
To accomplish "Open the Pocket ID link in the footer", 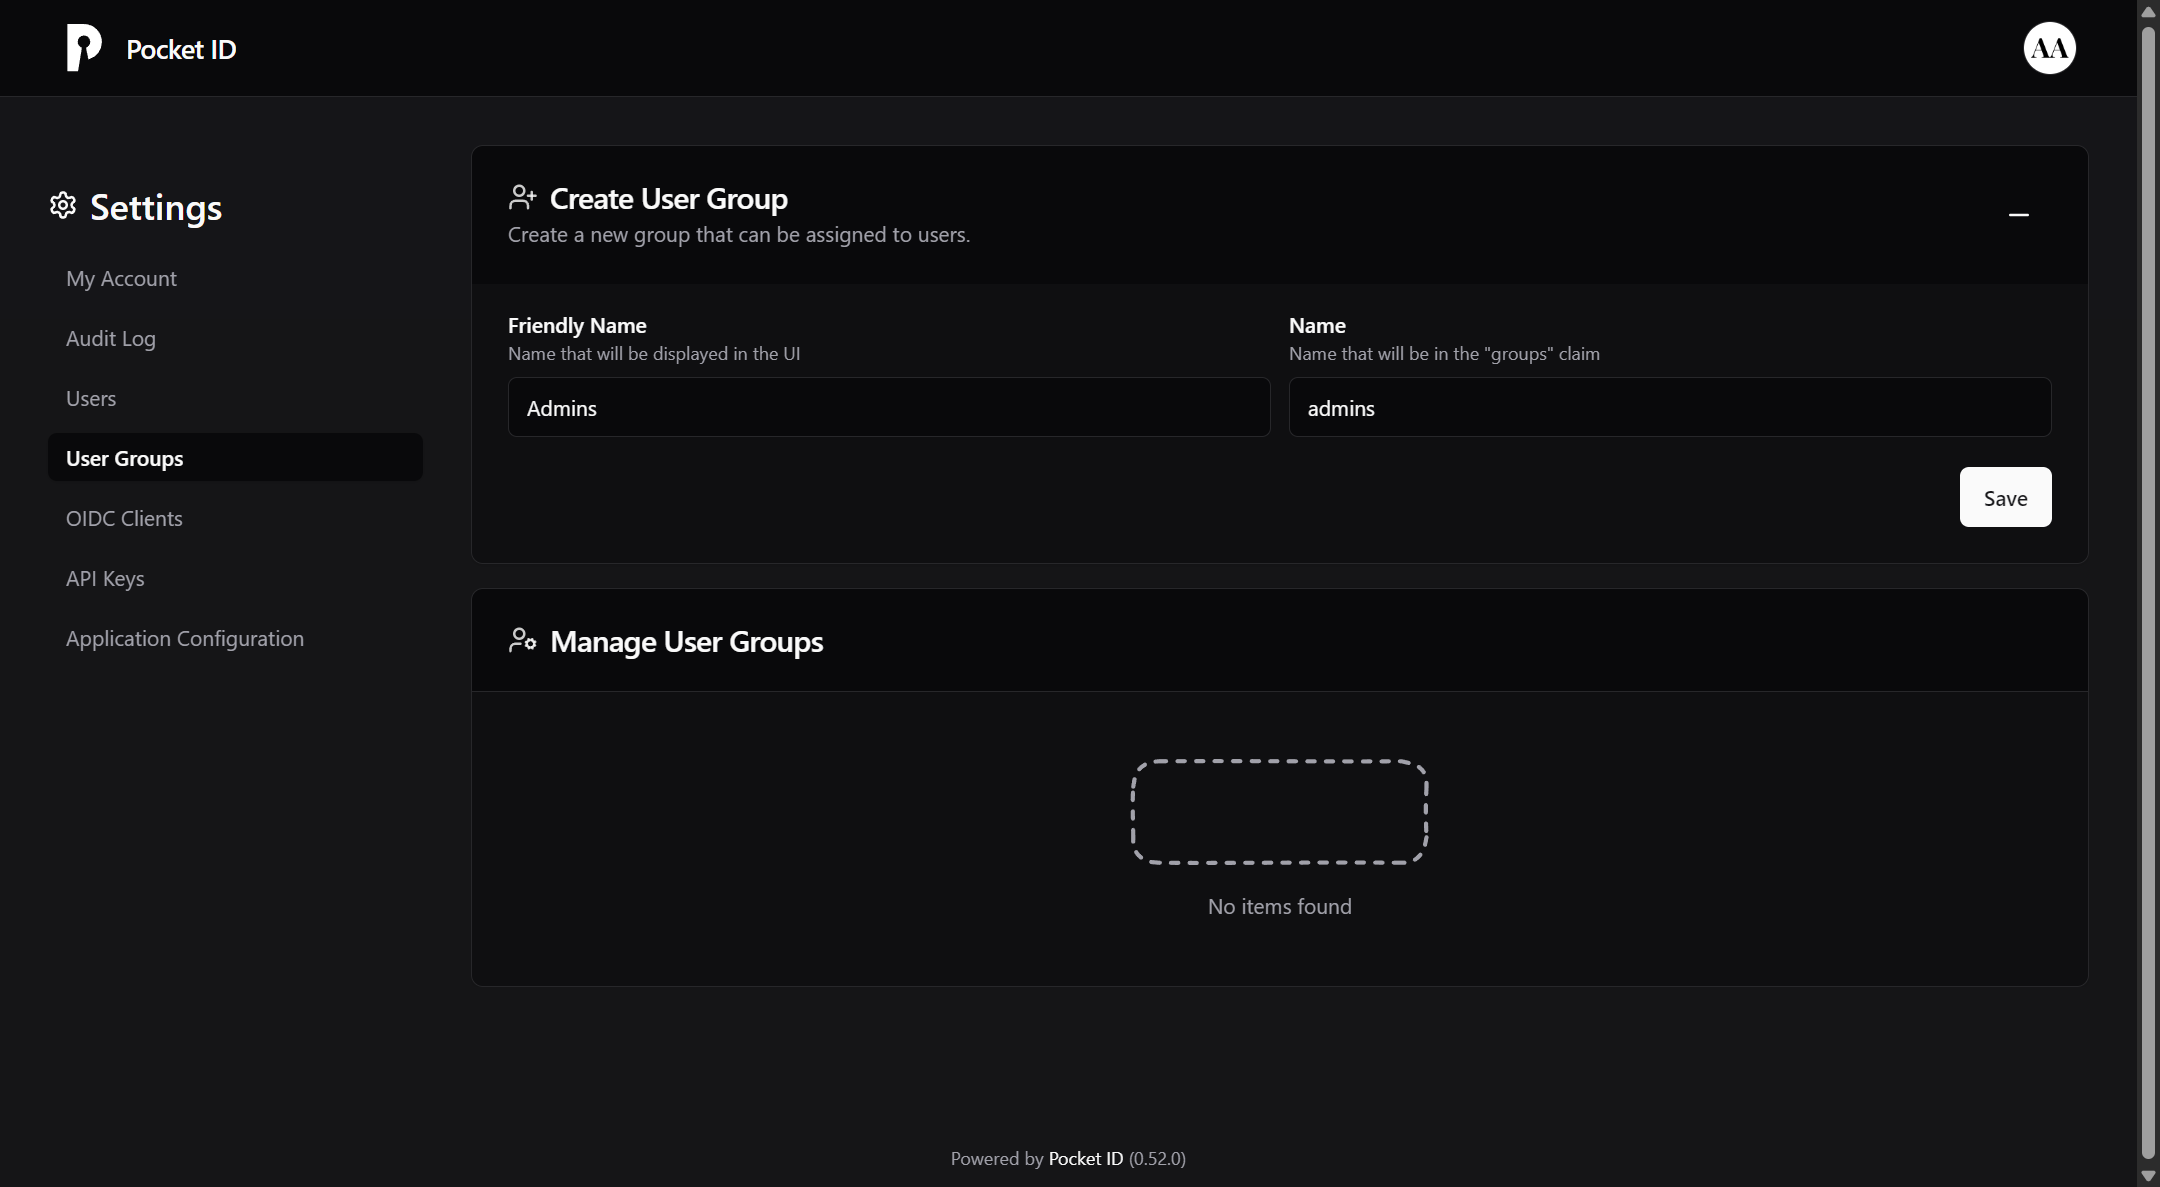I will 1086,1158.
